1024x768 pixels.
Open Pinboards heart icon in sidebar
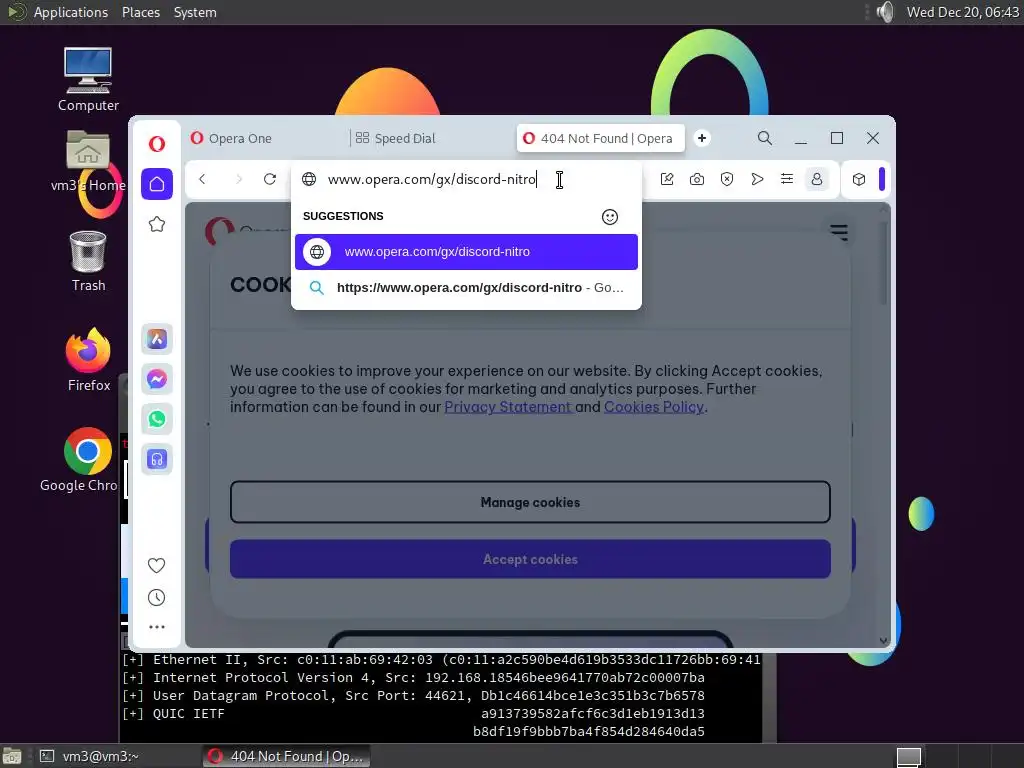tap(157, 566)
